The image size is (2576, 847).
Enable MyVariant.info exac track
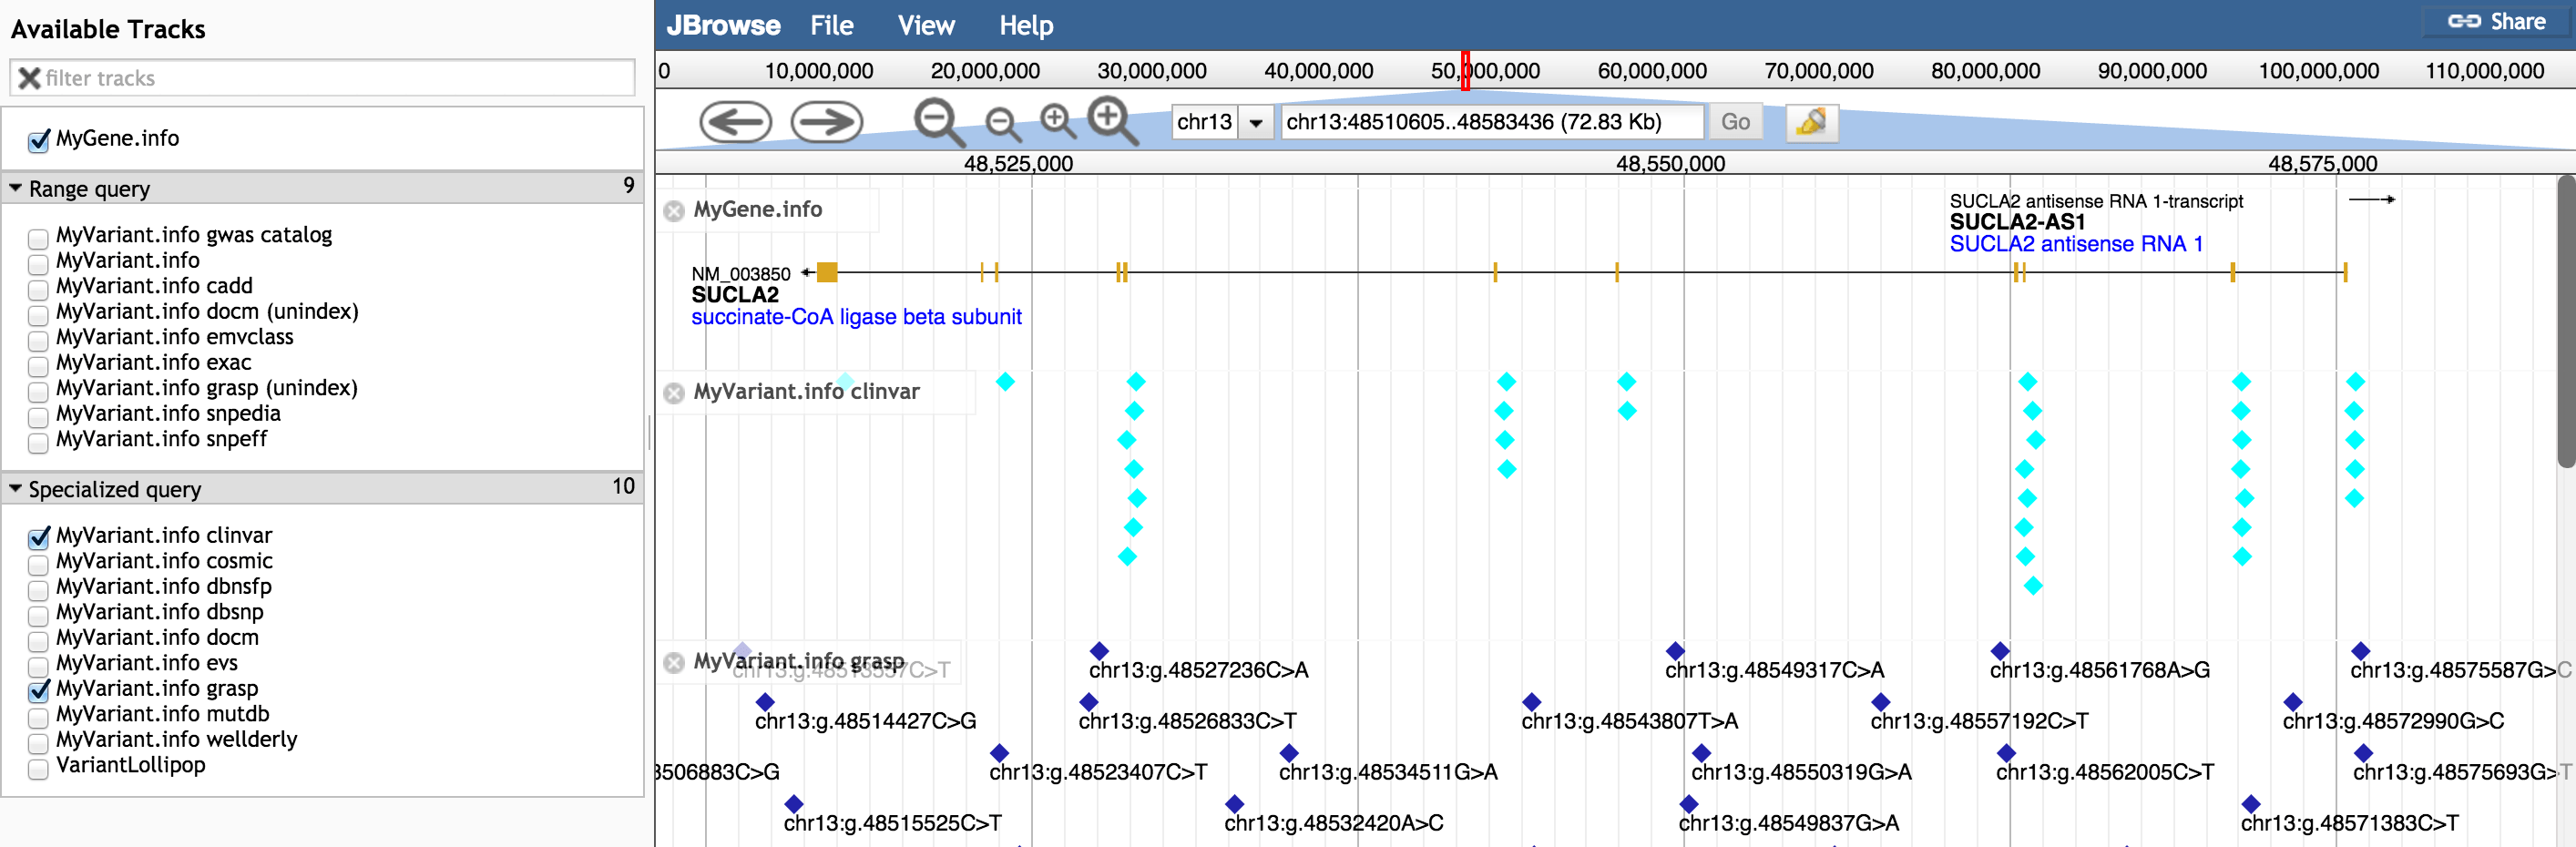(38, 365)
